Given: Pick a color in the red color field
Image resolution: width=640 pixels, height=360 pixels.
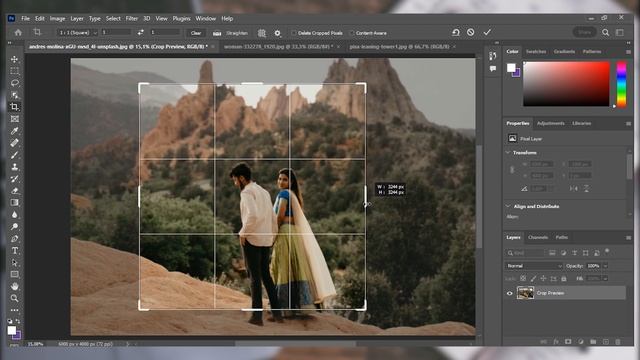Looking at the screenshot, I should (x=566, y=84).
